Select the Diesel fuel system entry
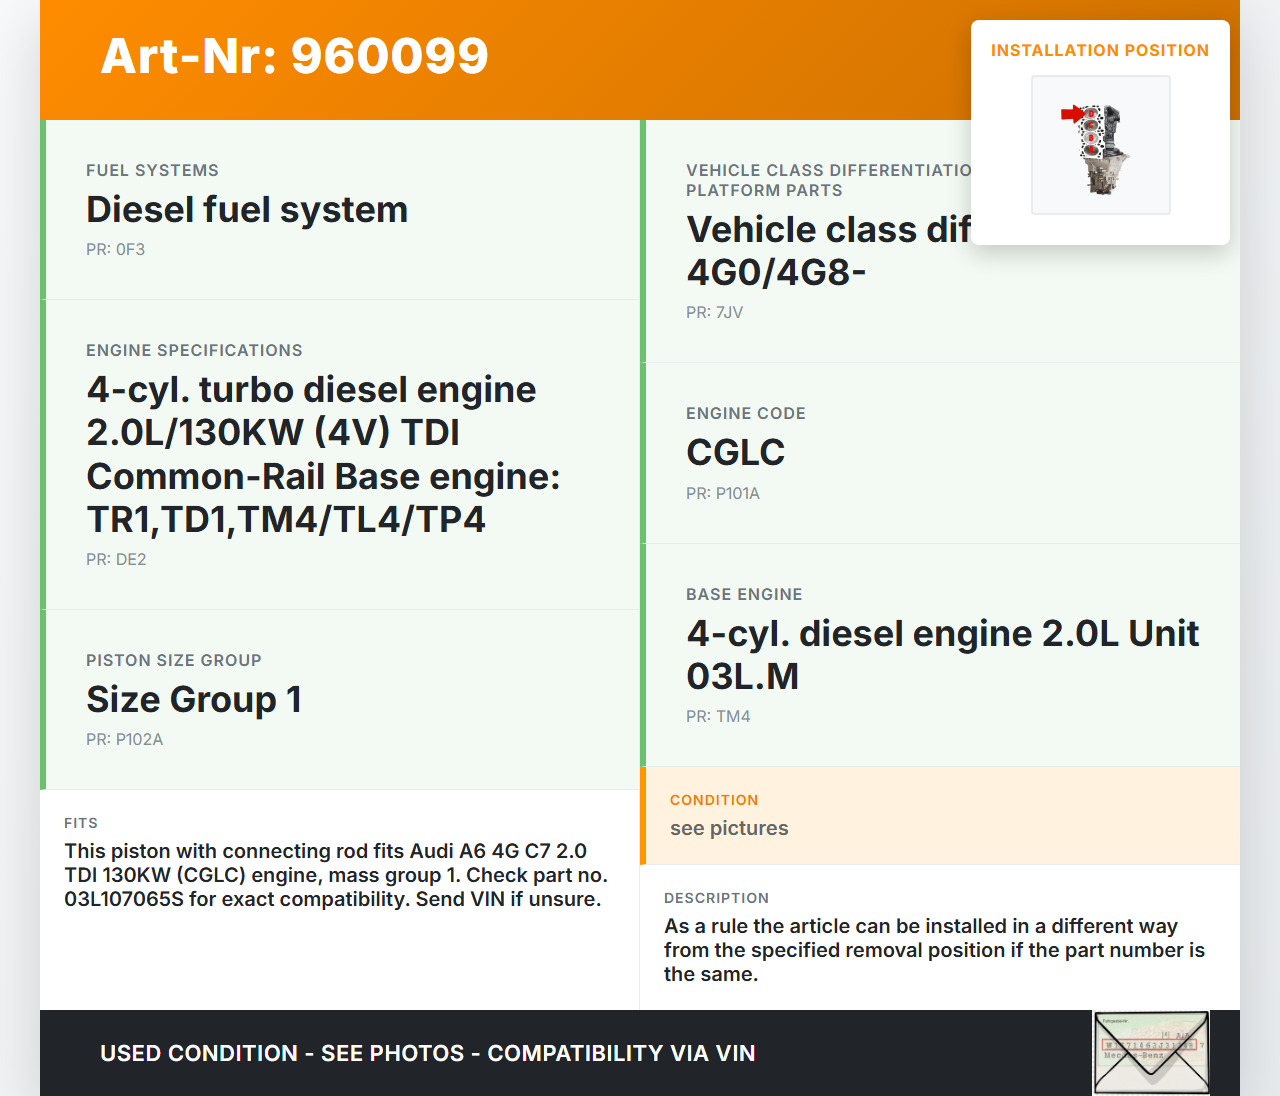Viewport: 1280px width, 1096px height. (247, 210)
